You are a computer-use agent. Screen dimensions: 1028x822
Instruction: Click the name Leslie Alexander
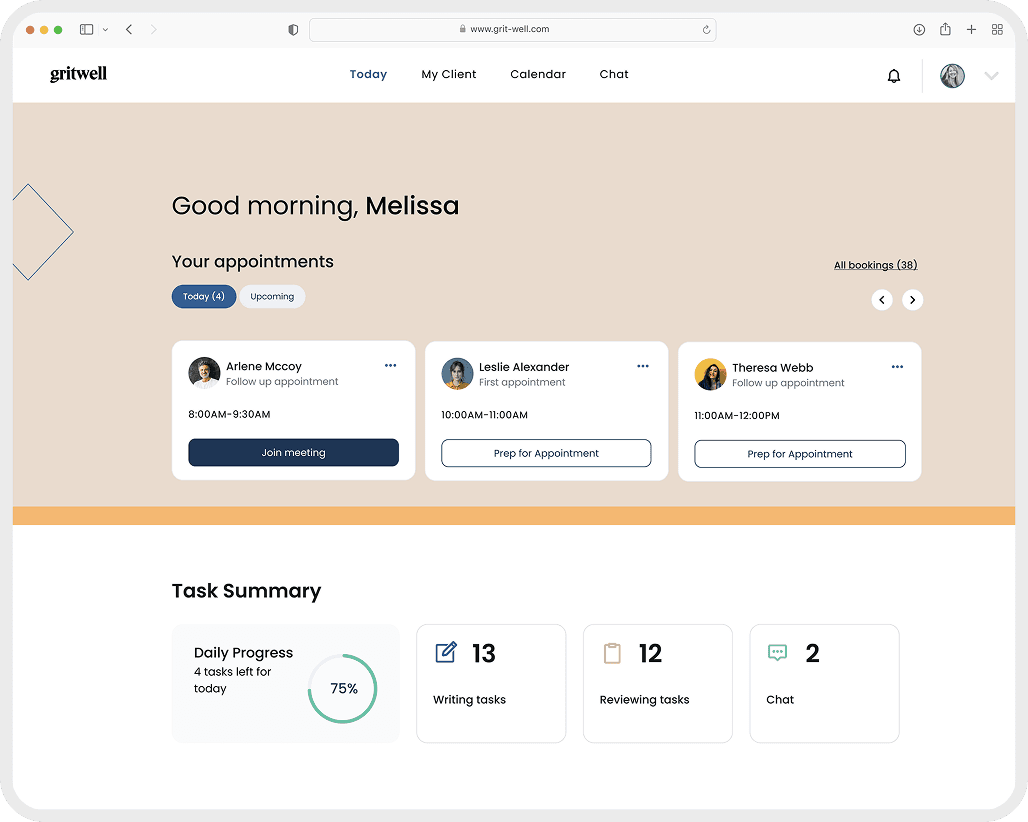(x=524, y=367)
